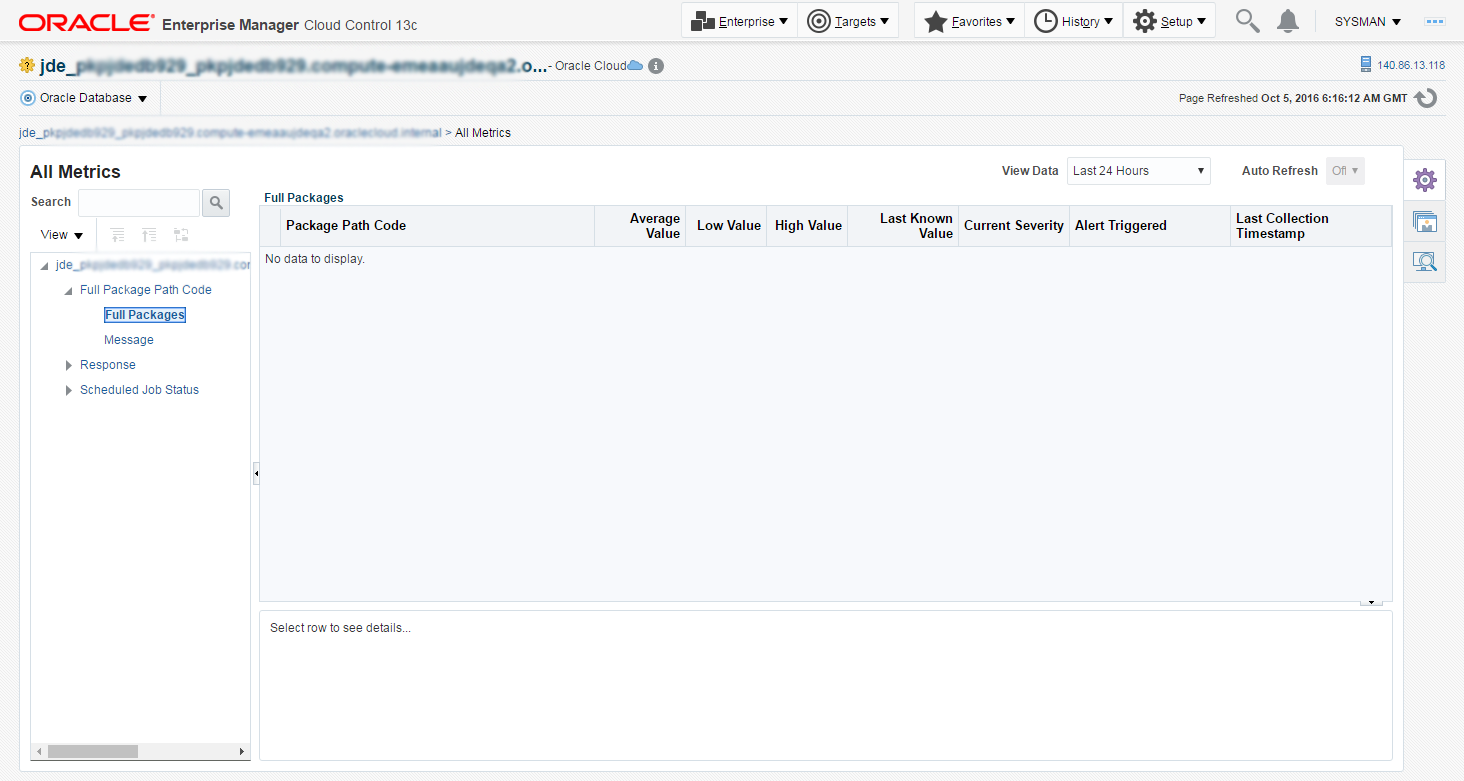
Task: Select the Response tree item
Action: (108, 365)
